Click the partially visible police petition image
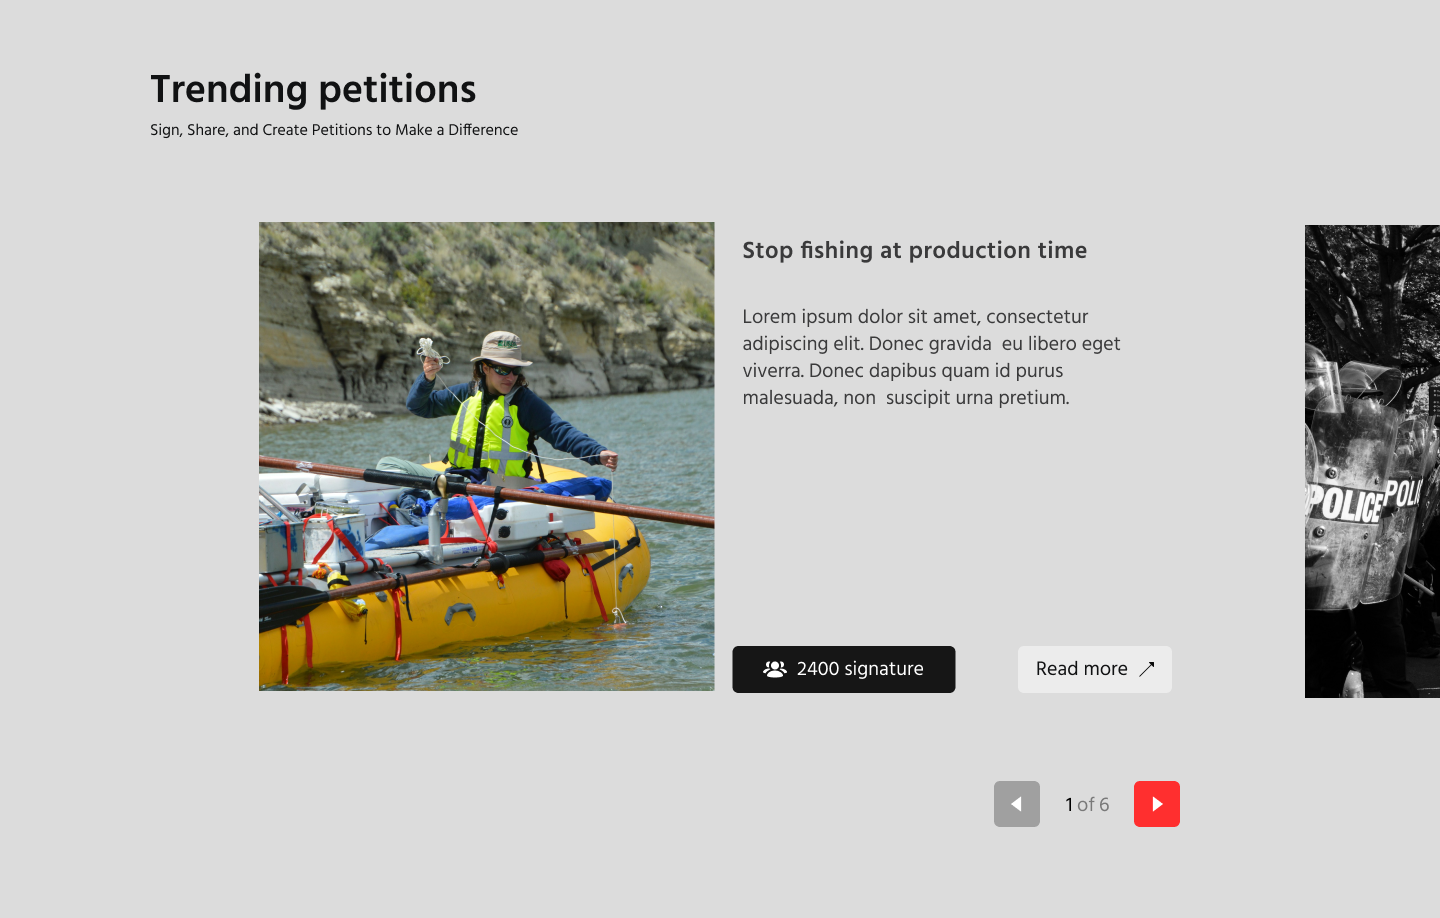1440x918 pixels. point(1372,460)
